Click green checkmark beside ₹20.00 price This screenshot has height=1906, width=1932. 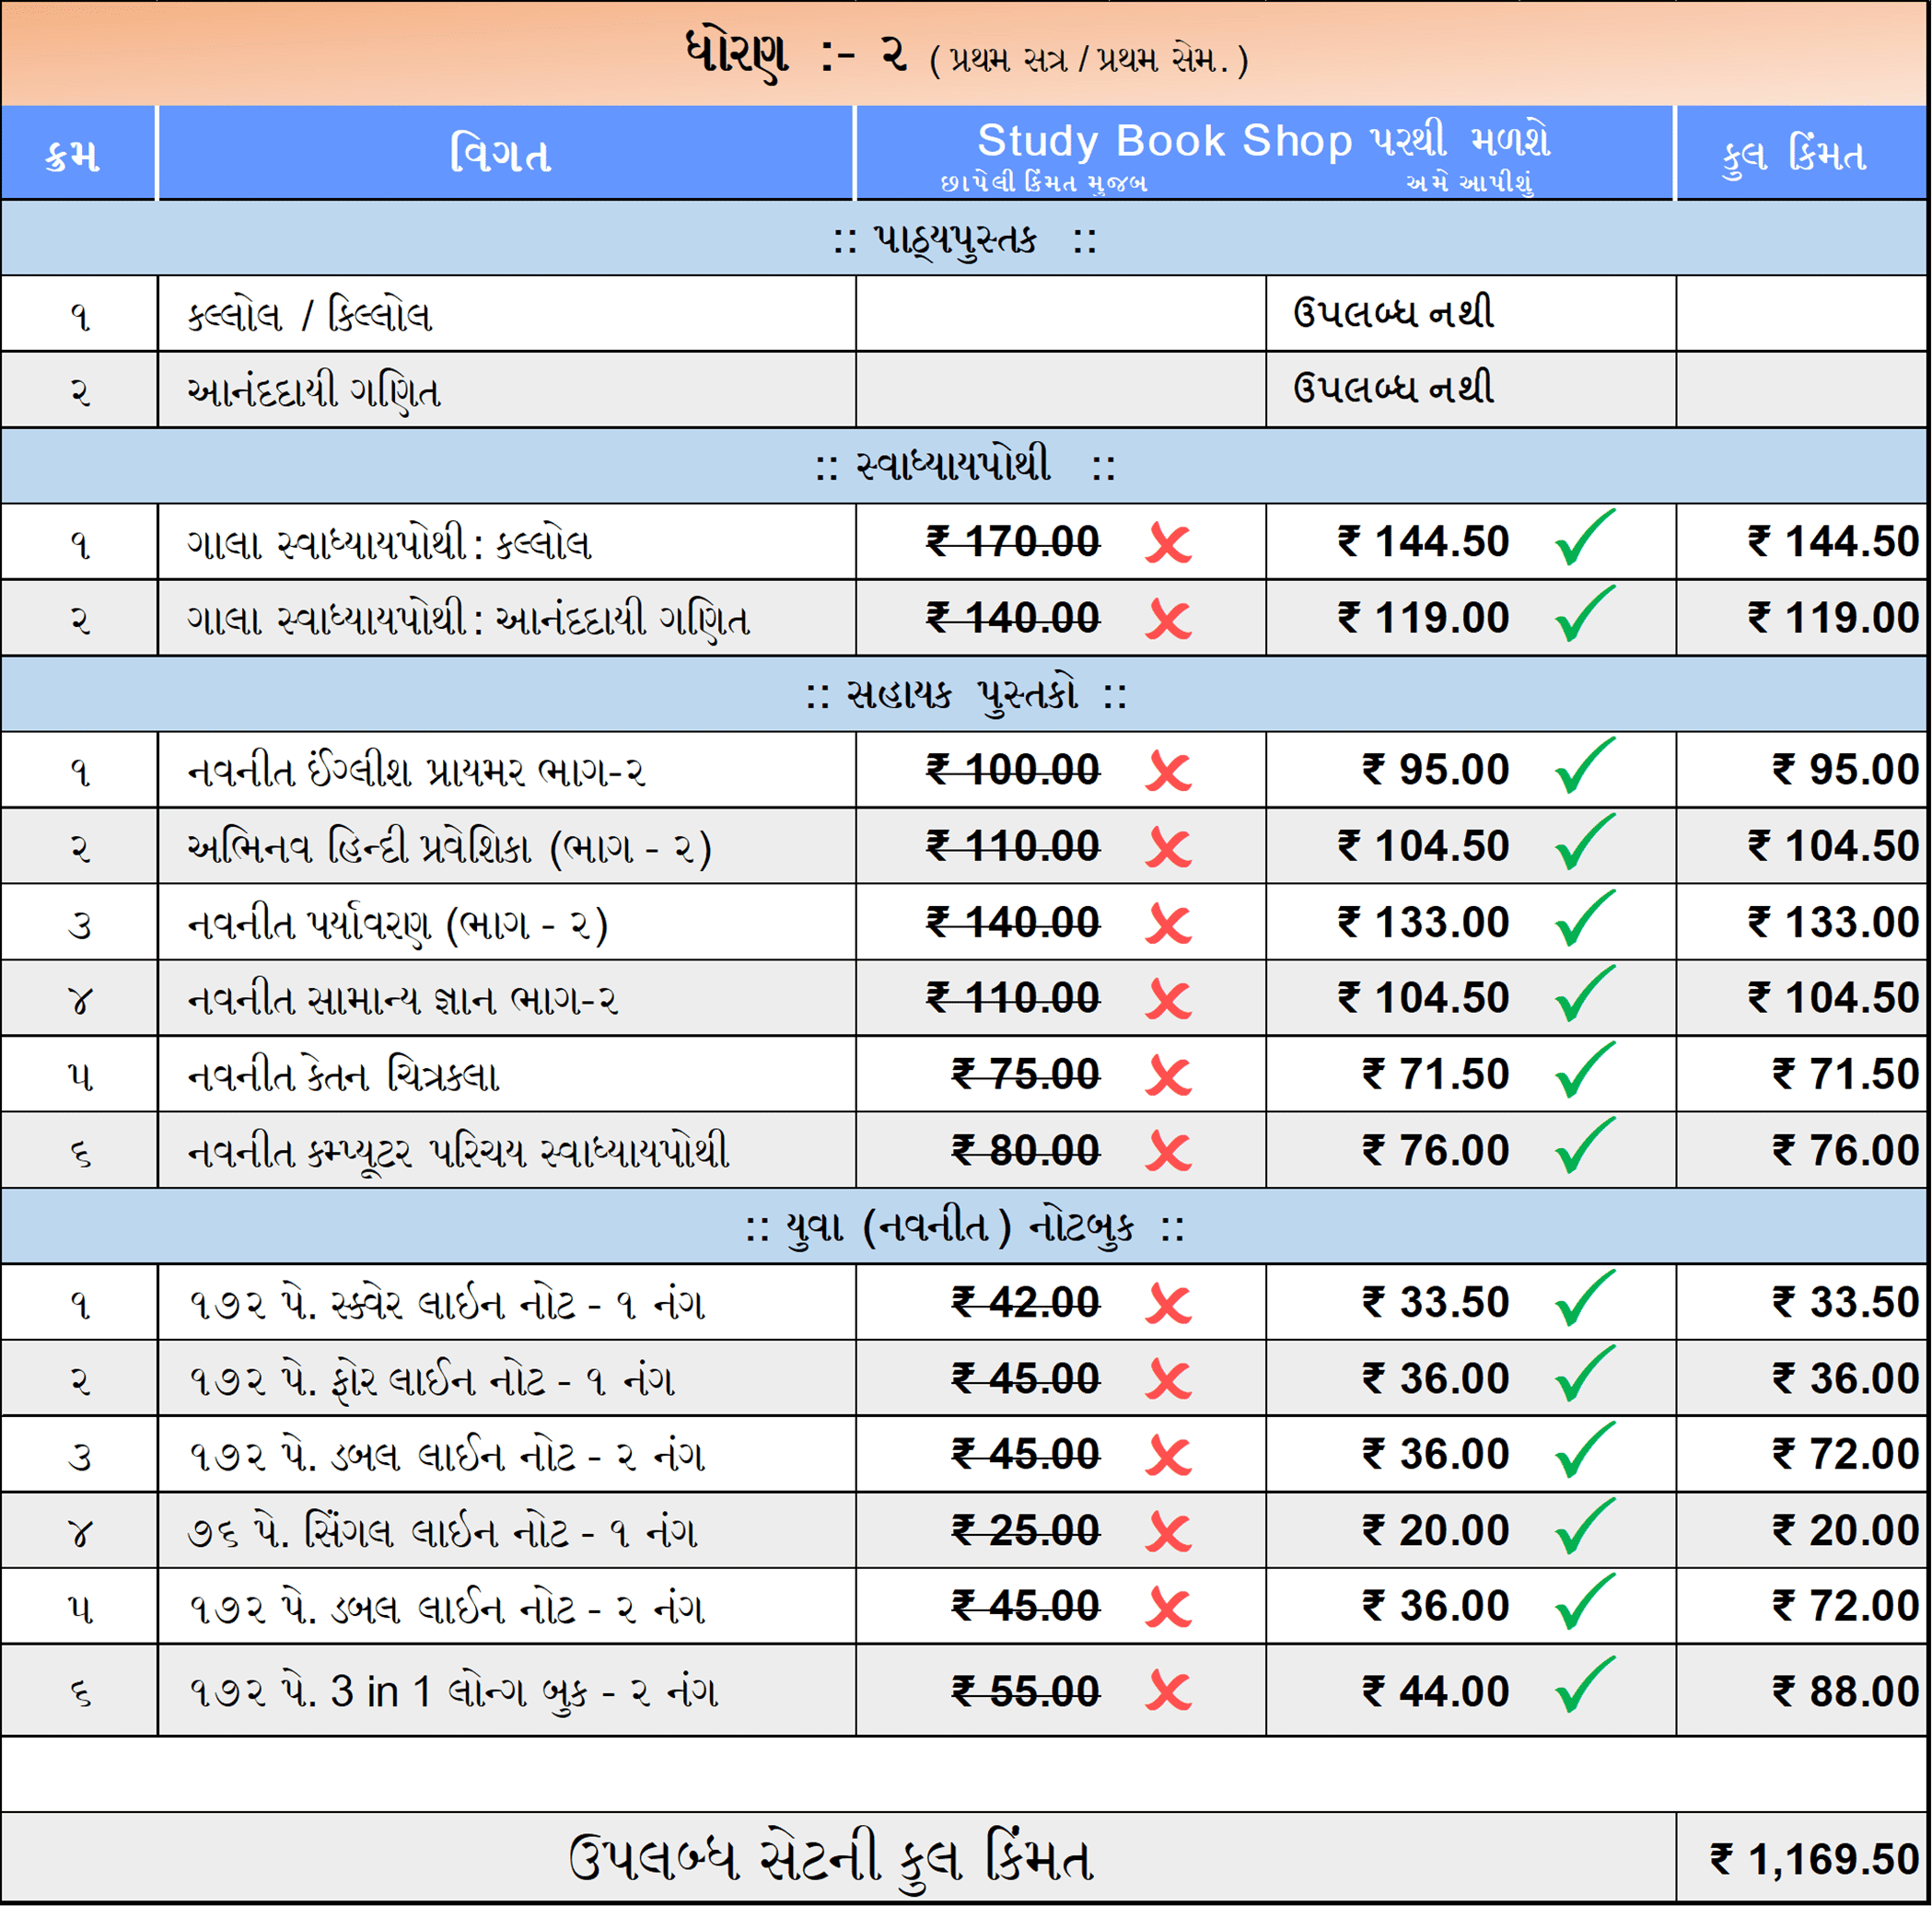tap(1585, 1526)
